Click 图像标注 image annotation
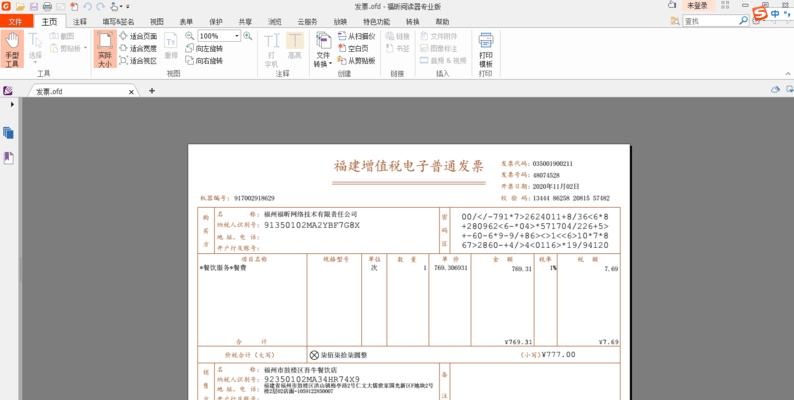The image size is (794, 400). coord(439,48)
